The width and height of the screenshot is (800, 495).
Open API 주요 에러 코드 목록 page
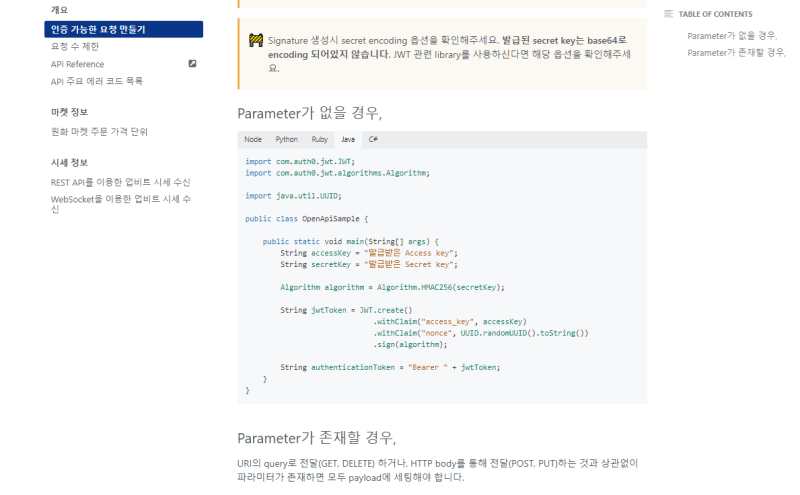click(97, 81)
